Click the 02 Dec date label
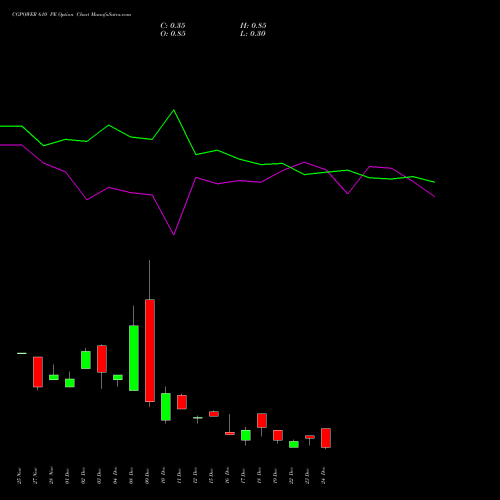Image resolution: width=500 pixels, height=500 pixels. (x=83, y=476)
